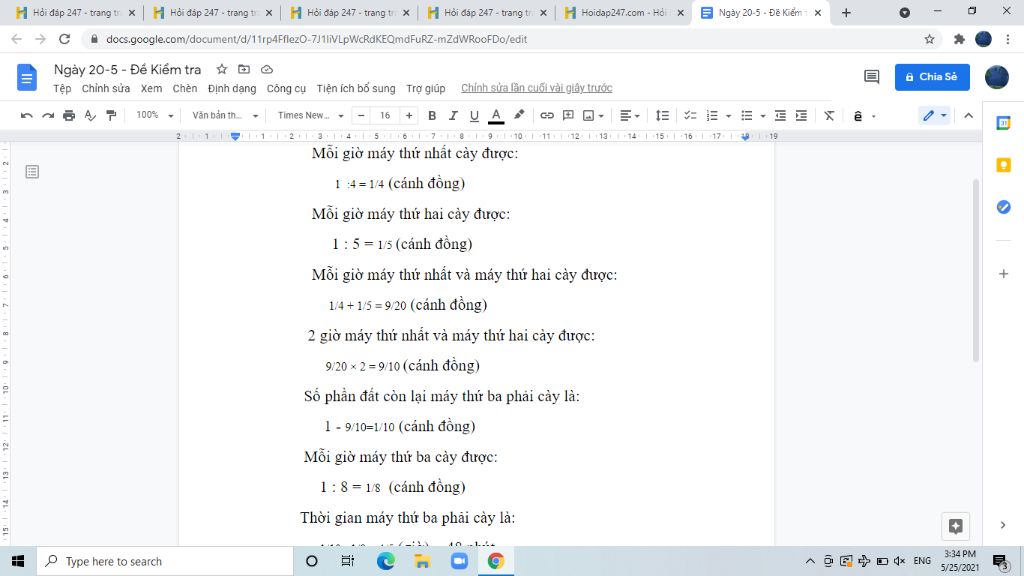1024x576 pixels.
Task: Click the Undo icon in Docs toolbar
Action: click(x=27, y=116)
